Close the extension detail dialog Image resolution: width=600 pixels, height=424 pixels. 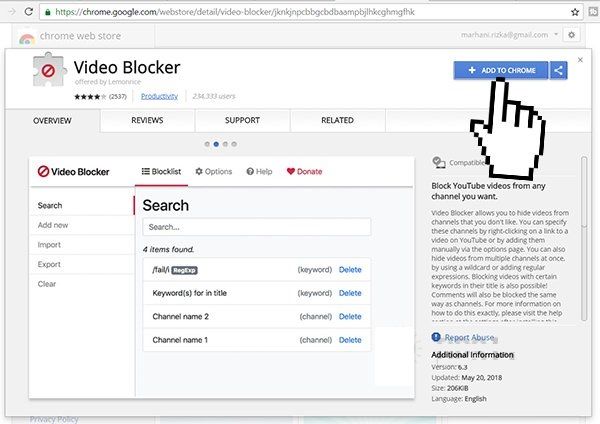coord(580,60)
